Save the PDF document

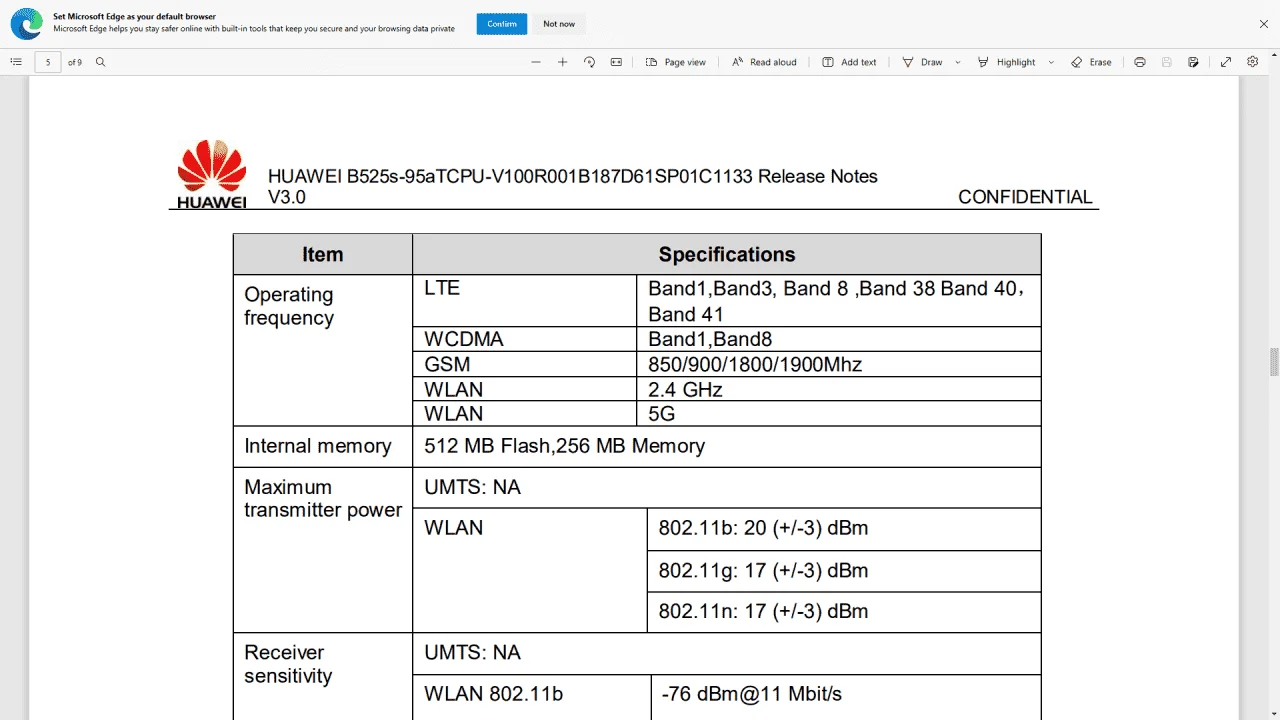coord(1167,62)
